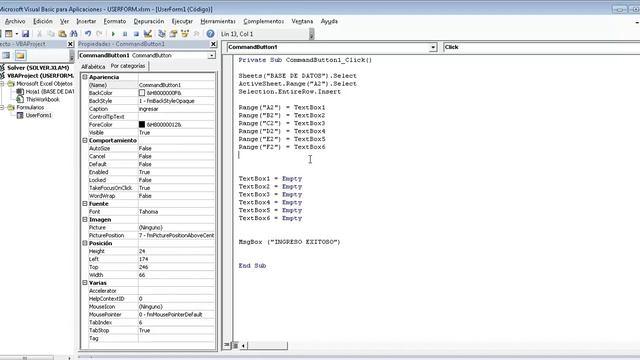
Task: Open Help with the blue question mark icon
Action: (x=210, y=34)
